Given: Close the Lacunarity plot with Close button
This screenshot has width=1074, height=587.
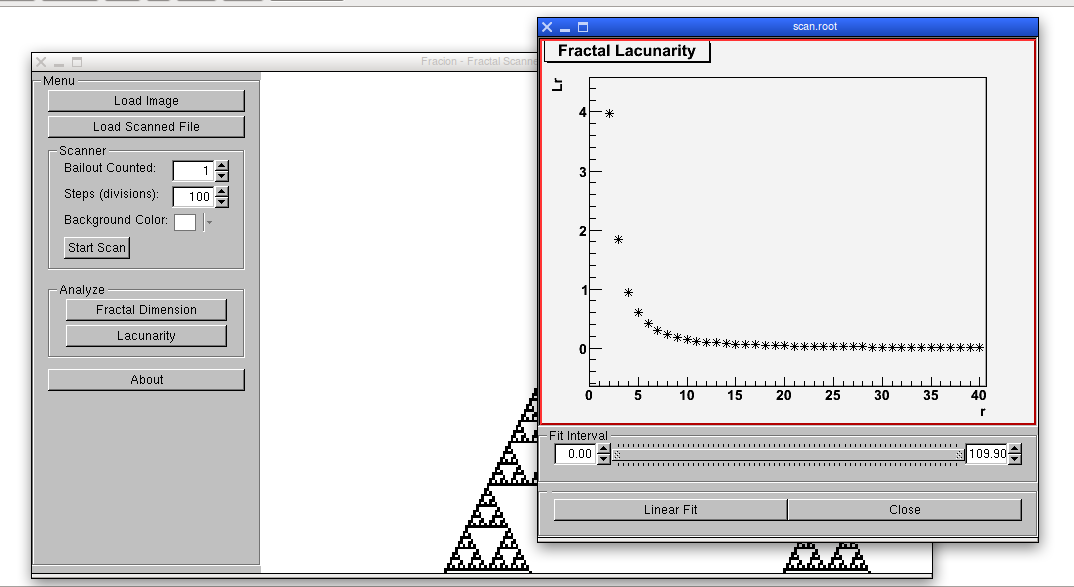Looking at the screenshot, I should pos(904,510).
